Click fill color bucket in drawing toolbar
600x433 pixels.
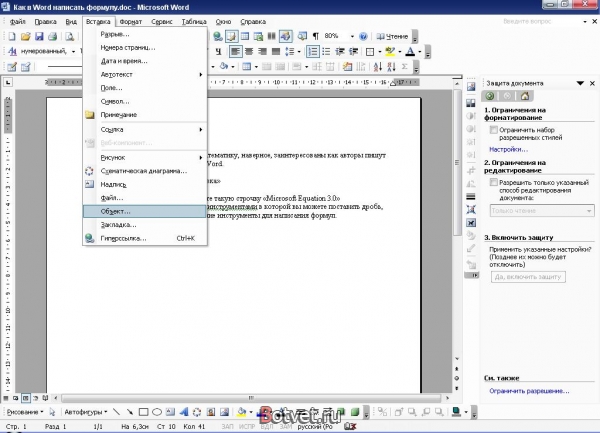click(242, 412)
